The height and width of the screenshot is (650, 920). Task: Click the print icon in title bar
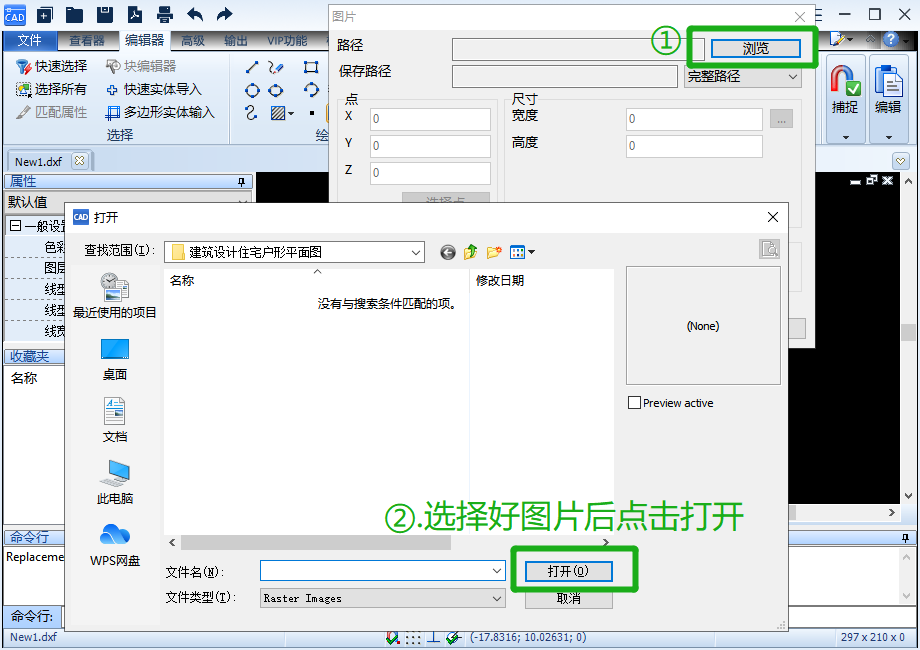click(165, 15)
